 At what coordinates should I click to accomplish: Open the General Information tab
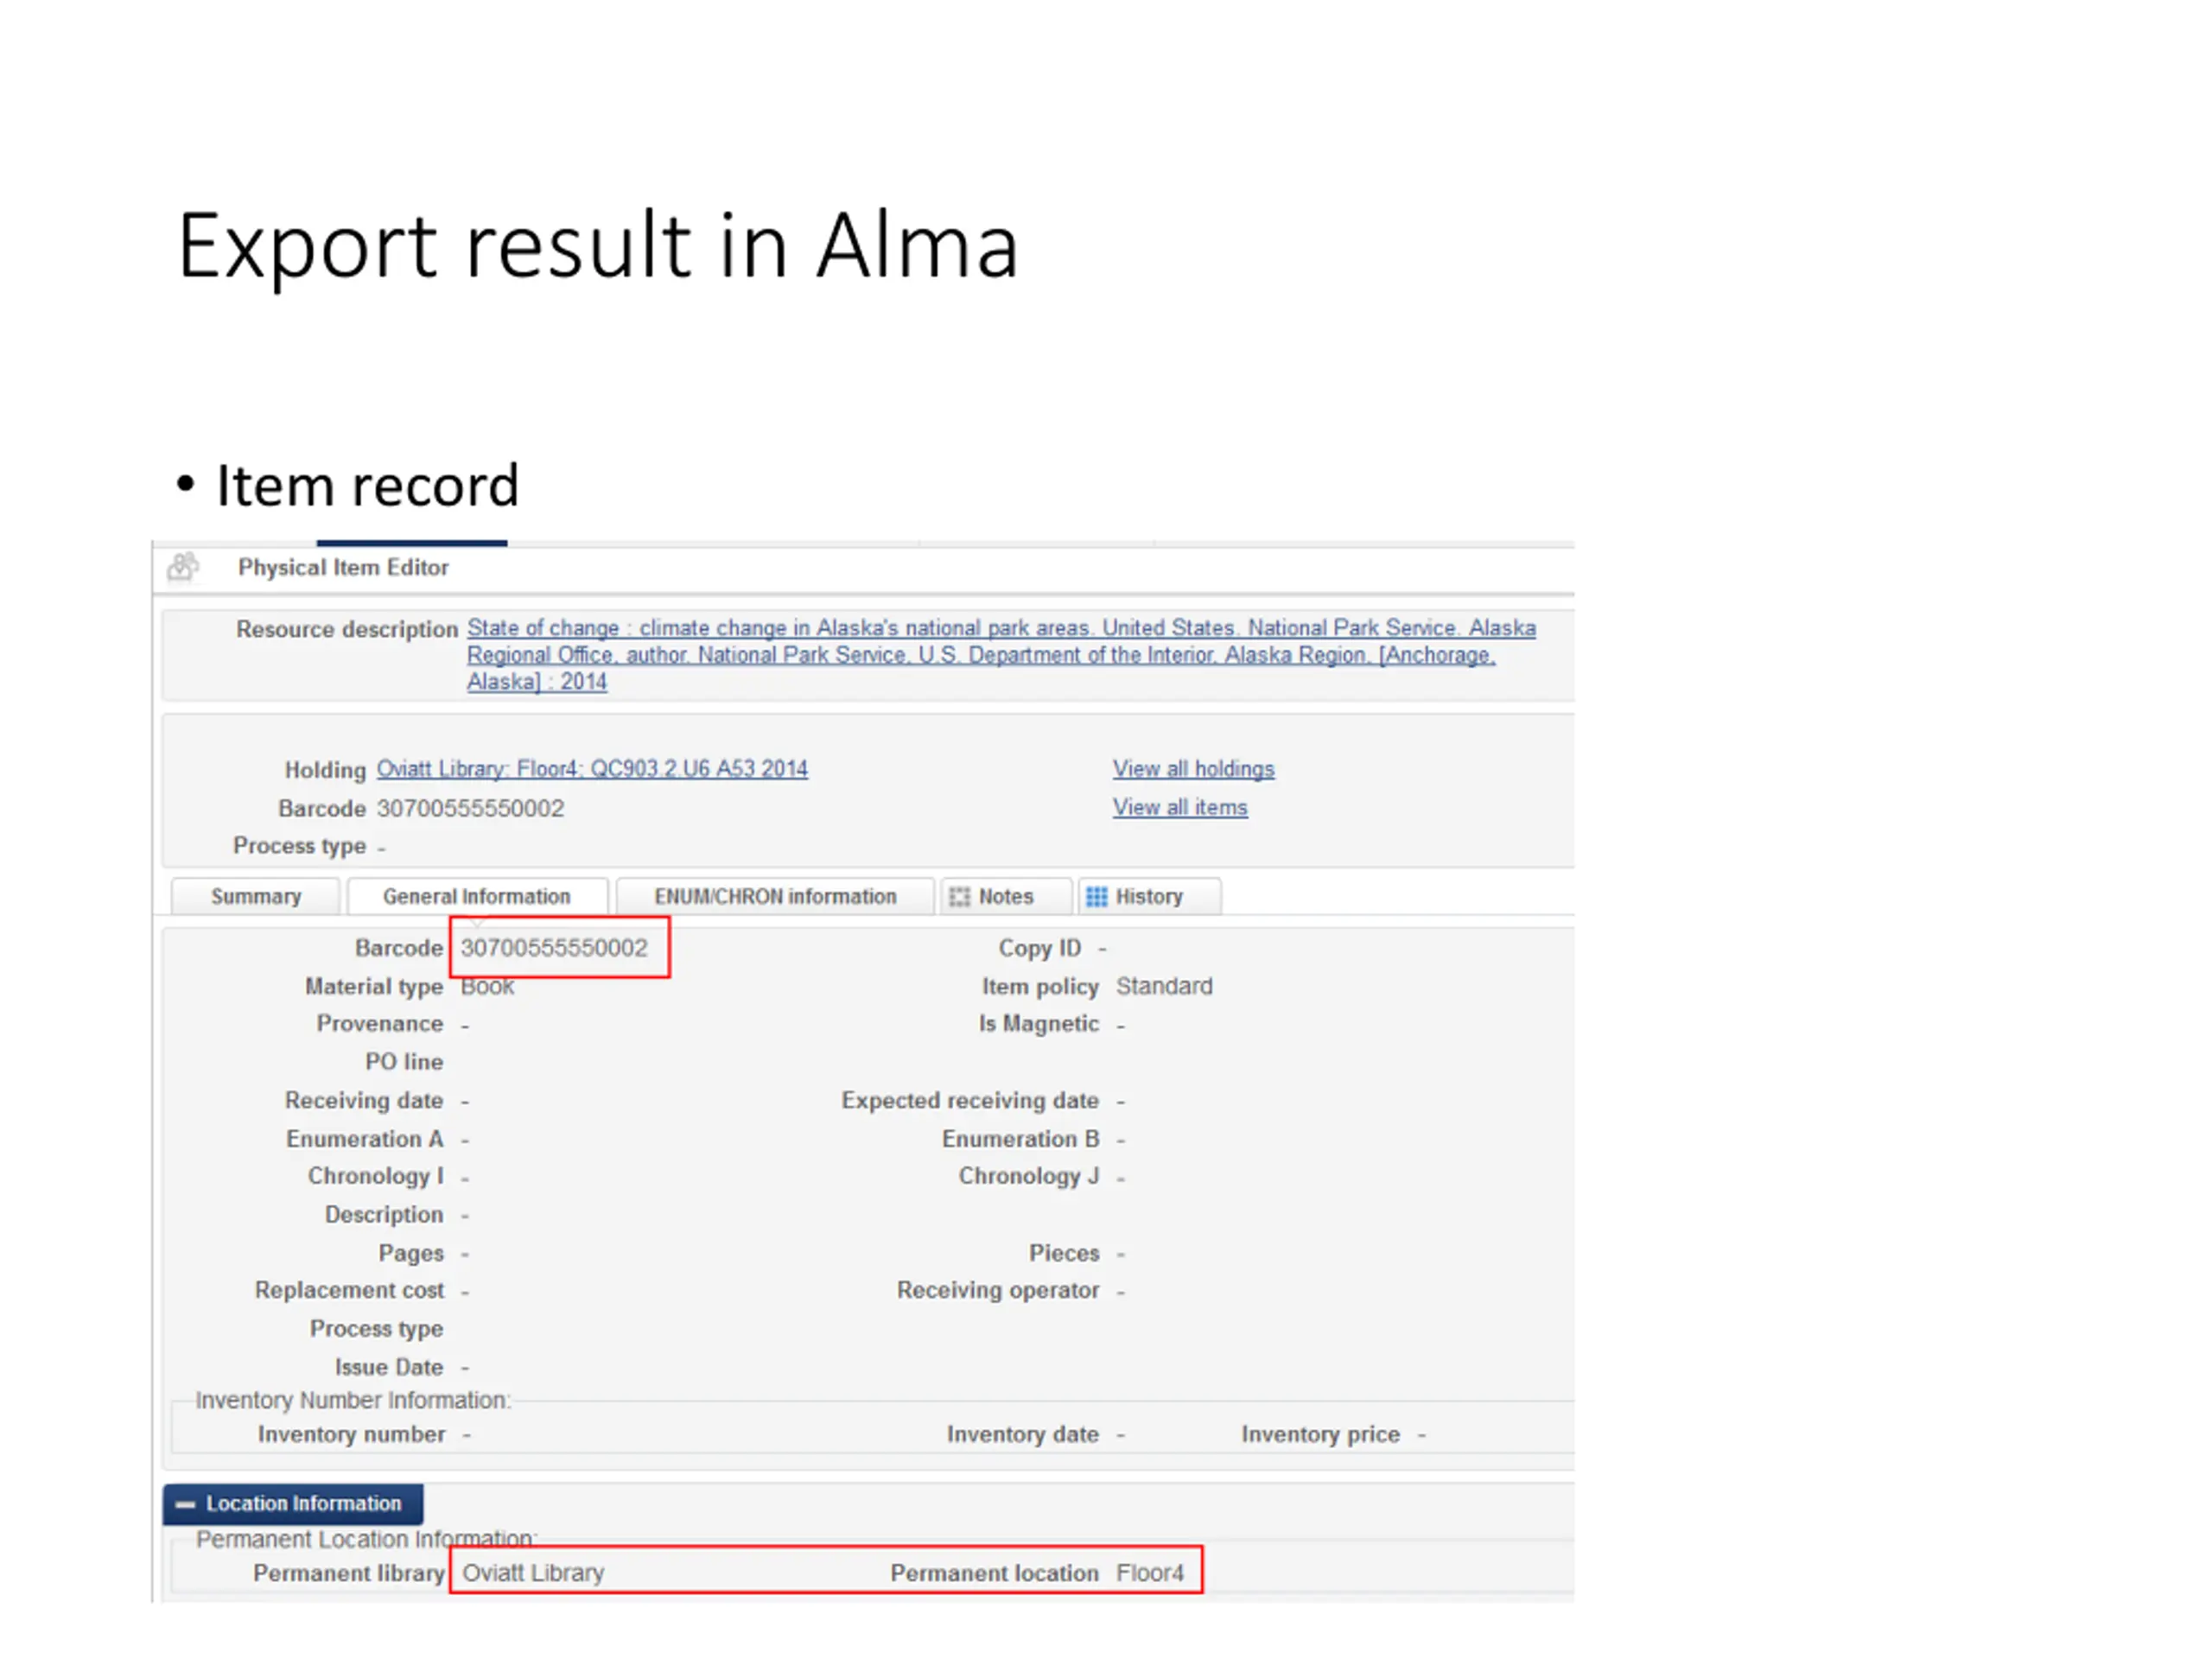pos(477,896)
